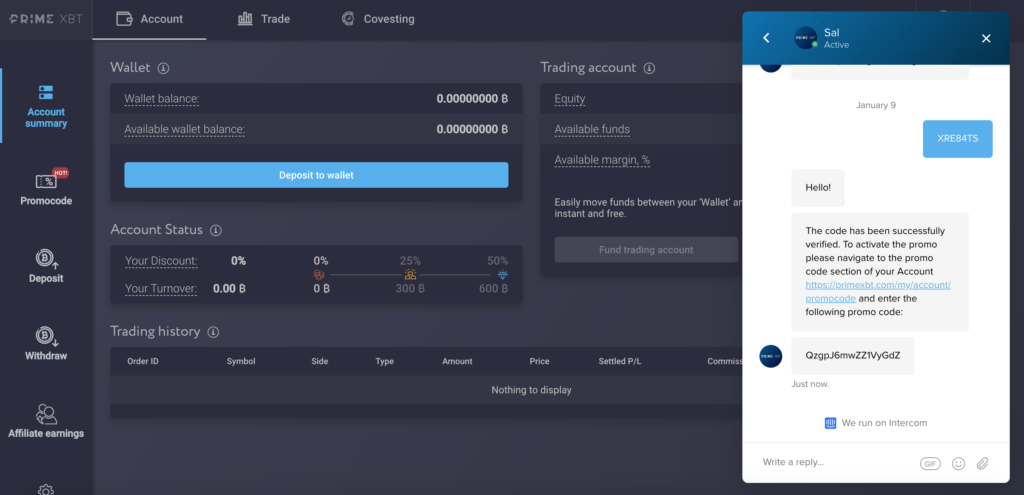Click the Hello! message bubble

(818, 188)
